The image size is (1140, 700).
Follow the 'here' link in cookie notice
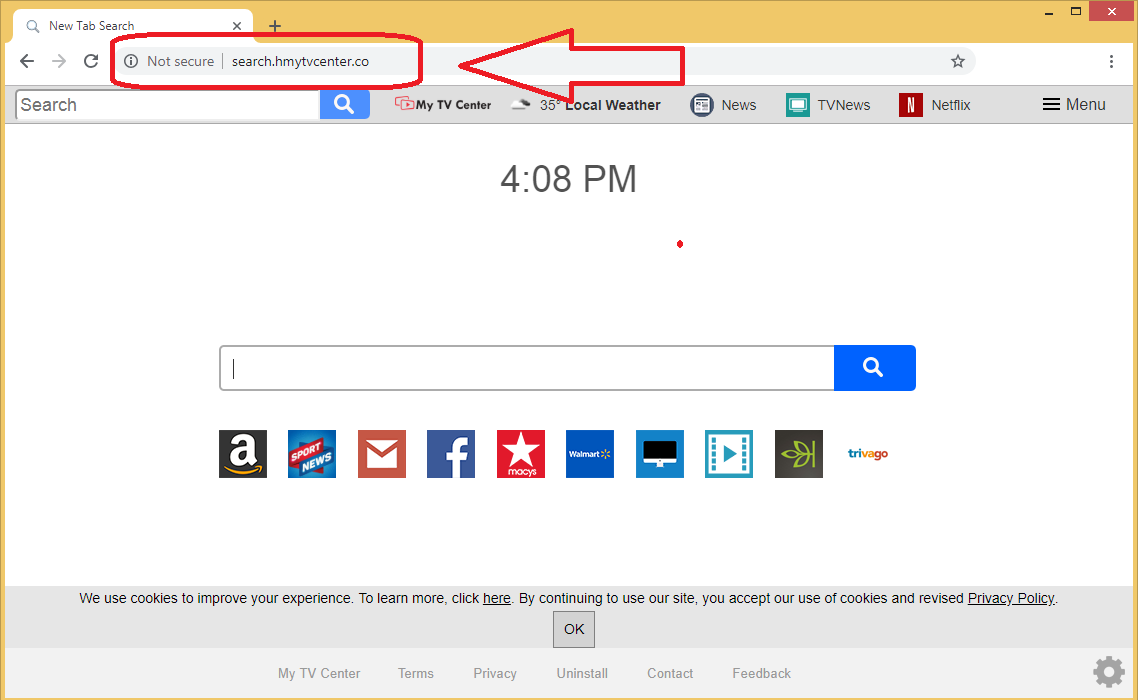[497, 598]
